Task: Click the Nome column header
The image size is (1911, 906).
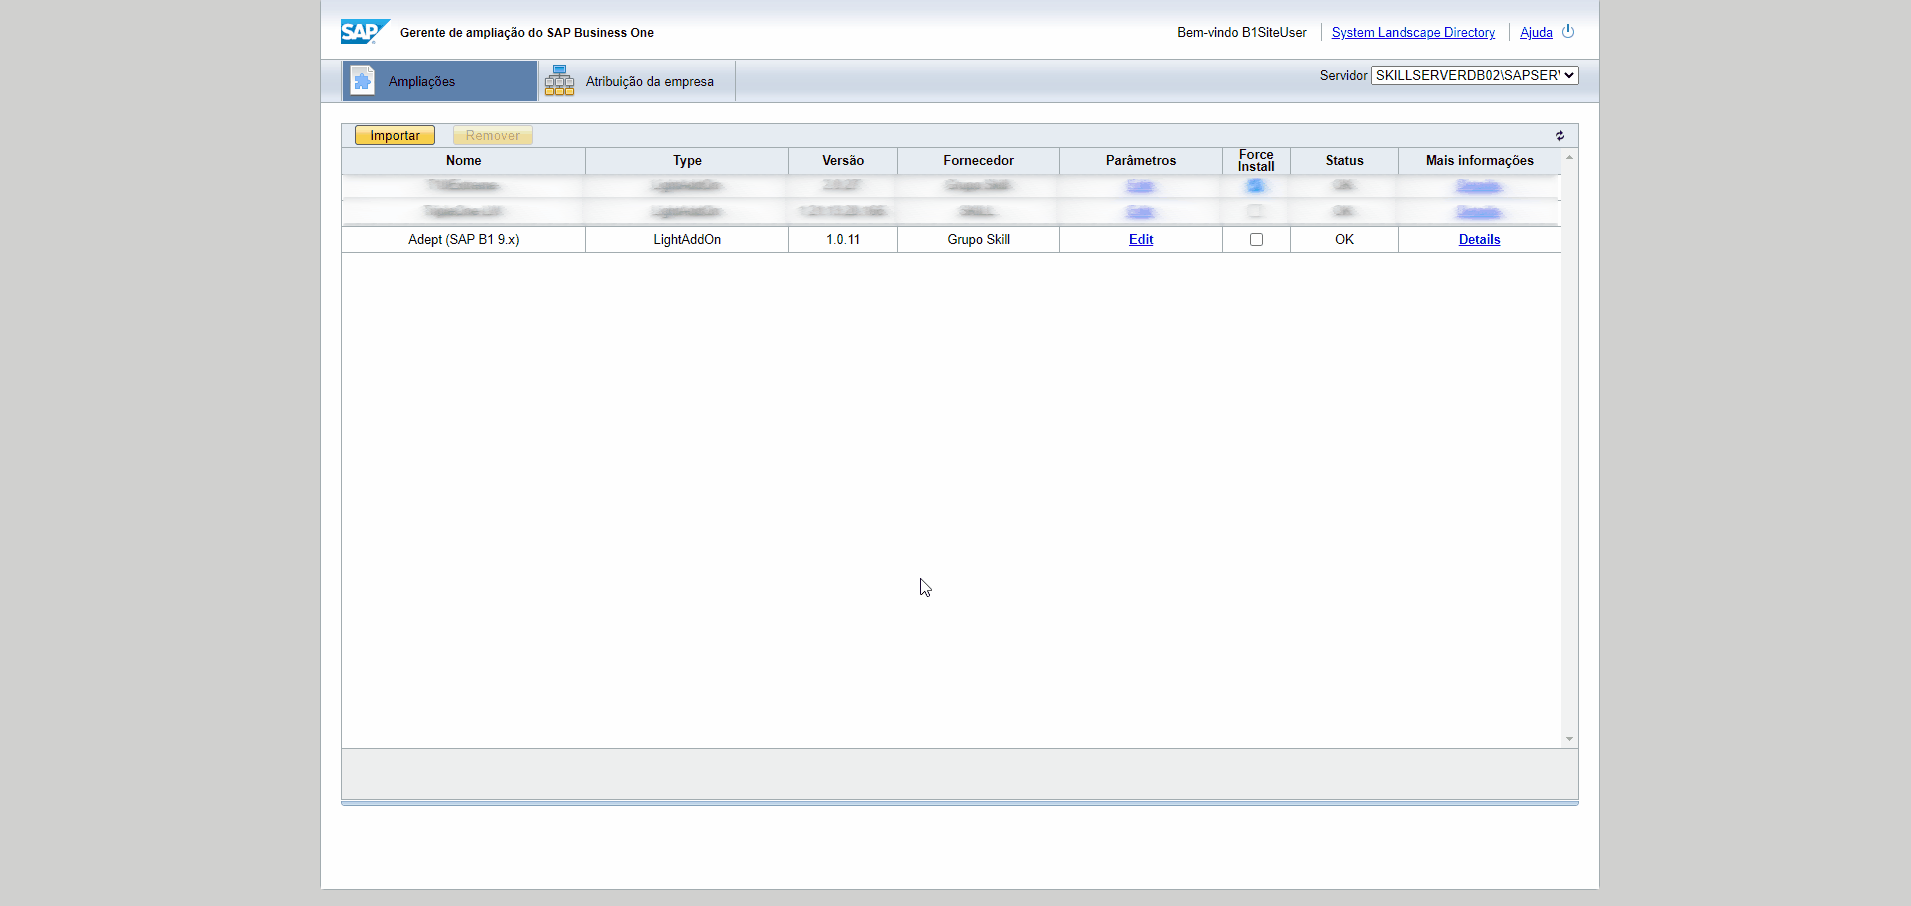Action: (x=464, y=160)
